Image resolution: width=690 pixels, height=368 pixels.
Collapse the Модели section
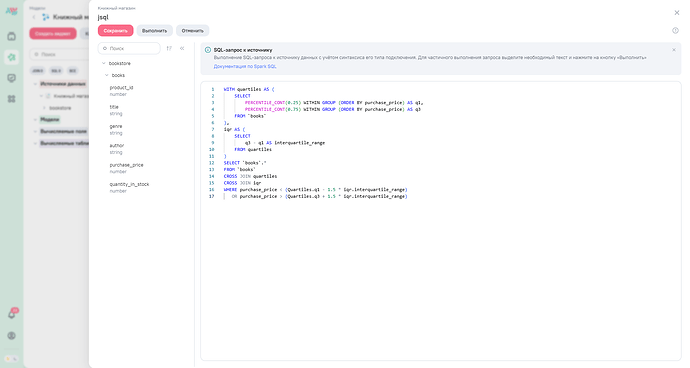(x=36, y=119)
